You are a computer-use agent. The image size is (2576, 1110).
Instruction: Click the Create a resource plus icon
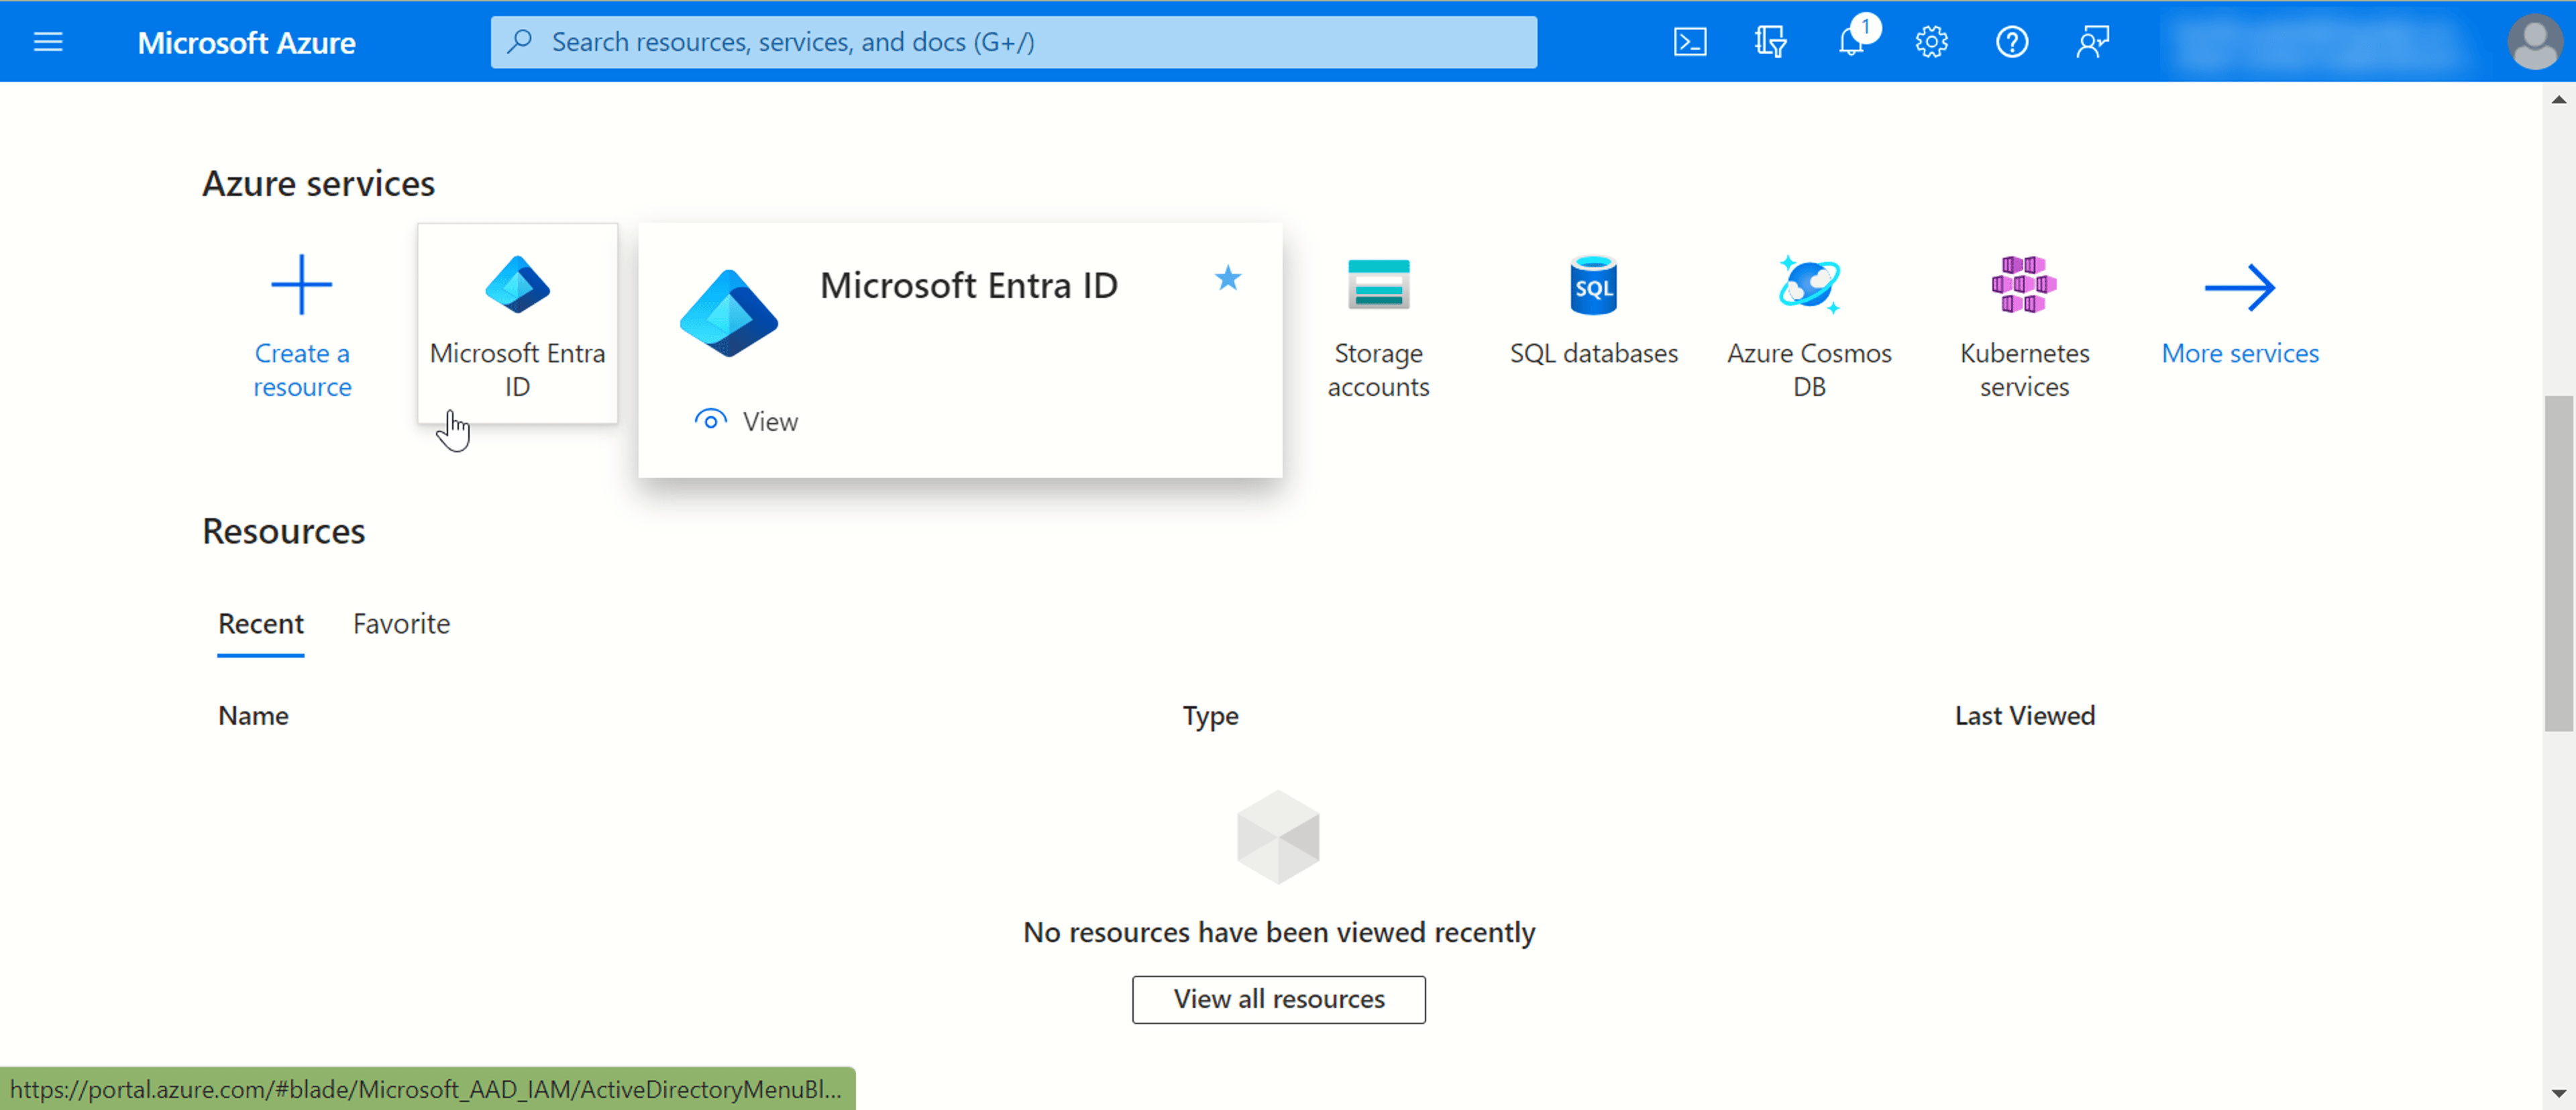point(301,285)
